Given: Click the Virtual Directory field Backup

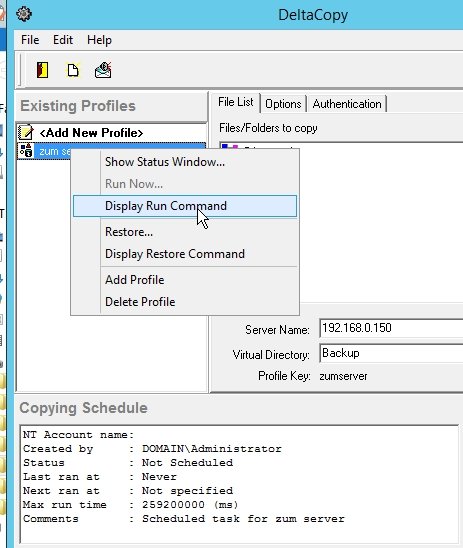Looking at the screenshot, I should point(391,353).
